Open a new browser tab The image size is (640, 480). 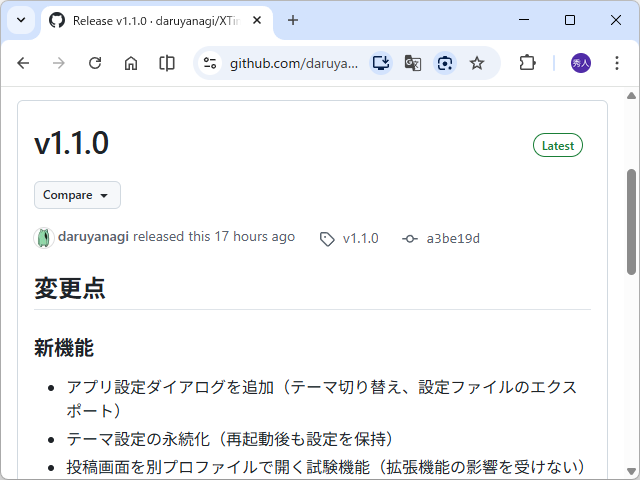[x=293, y=20]
